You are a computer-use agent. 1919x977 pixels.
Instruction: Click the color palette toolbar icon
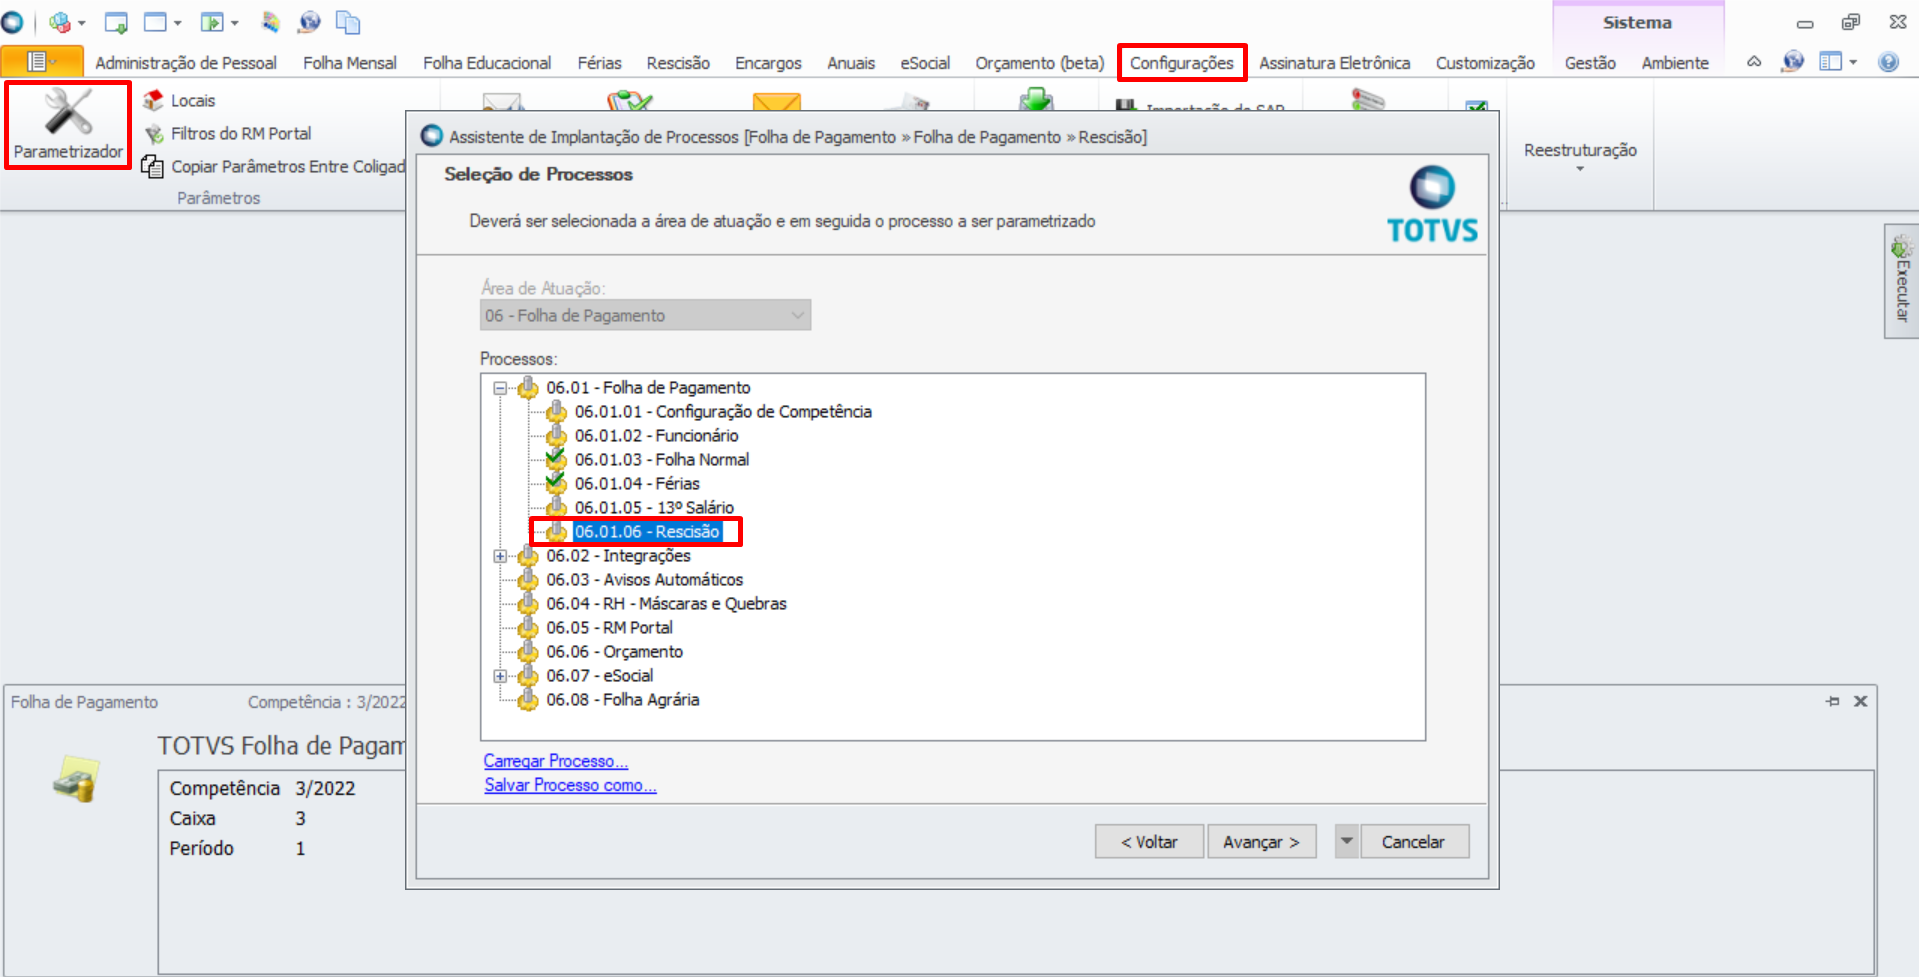271,22
